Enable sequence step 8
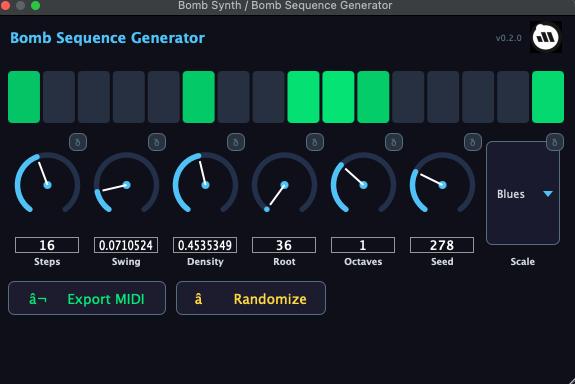The width and height of the screenshot is (575, 384). click(x=268, y=97)
